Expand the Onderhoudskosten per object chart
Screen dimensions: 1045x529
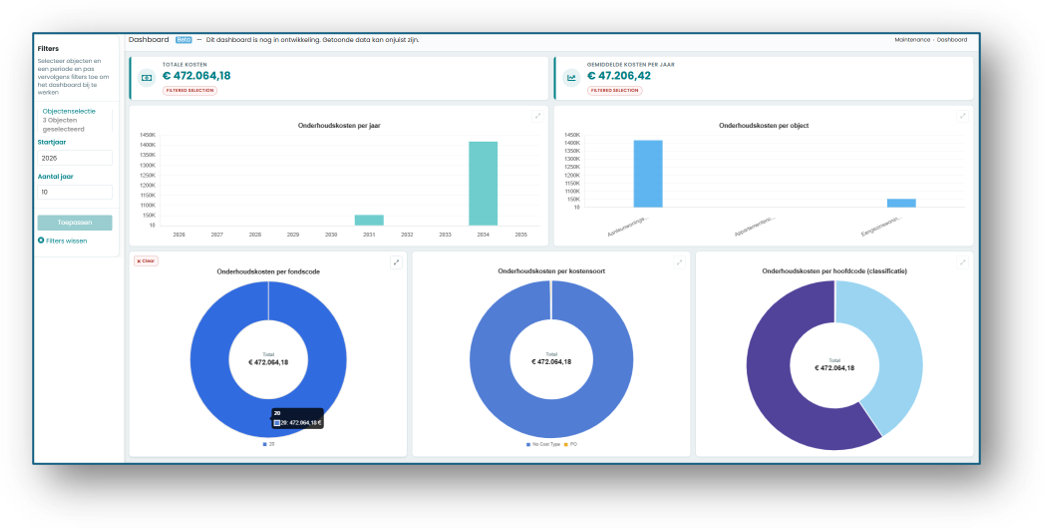[962, 116]
